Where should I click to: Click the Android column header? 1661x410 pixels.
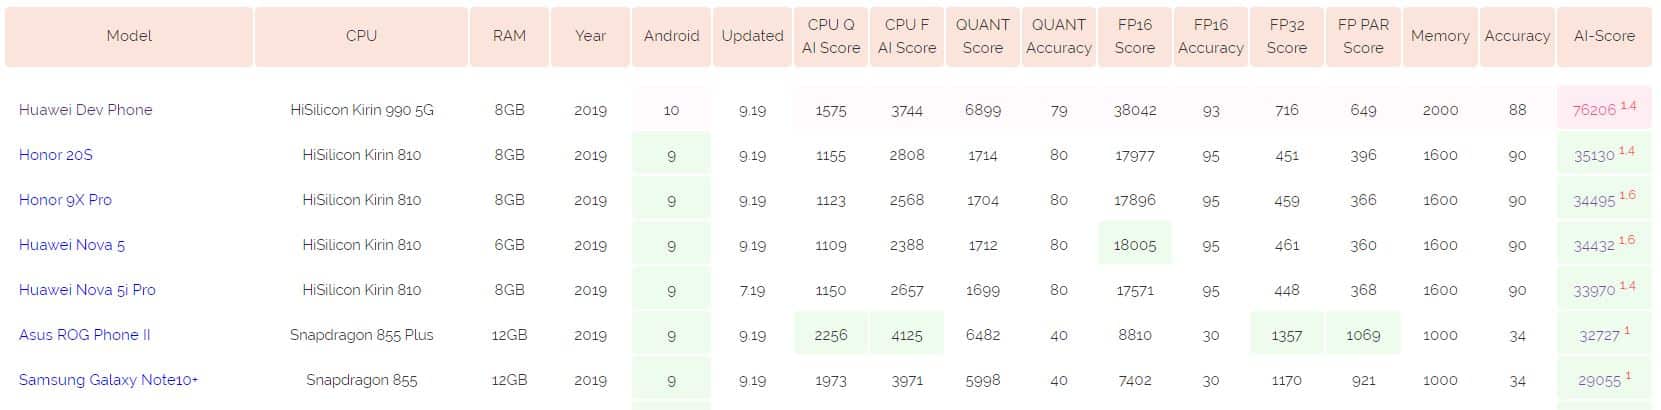[671, 36]
